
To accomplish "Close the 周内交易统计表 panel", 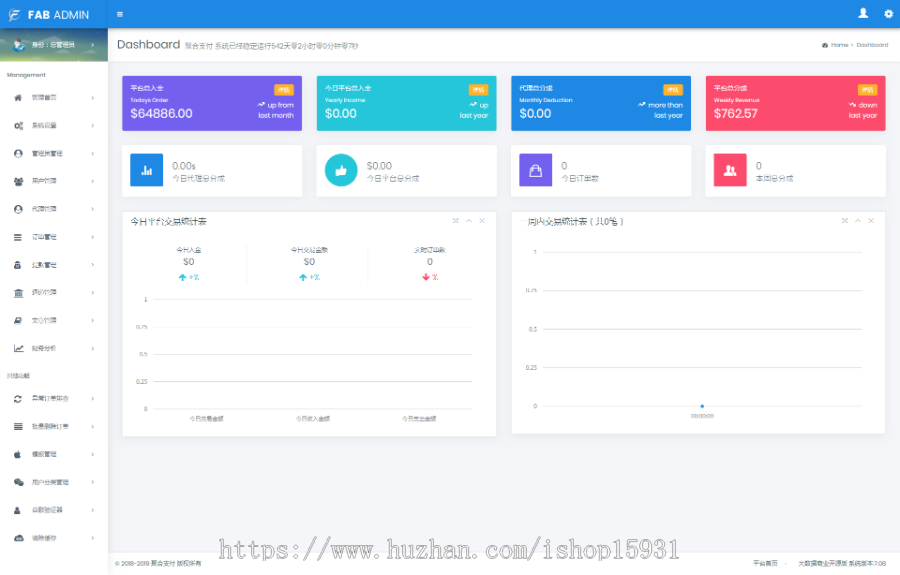I will (871, 220).
